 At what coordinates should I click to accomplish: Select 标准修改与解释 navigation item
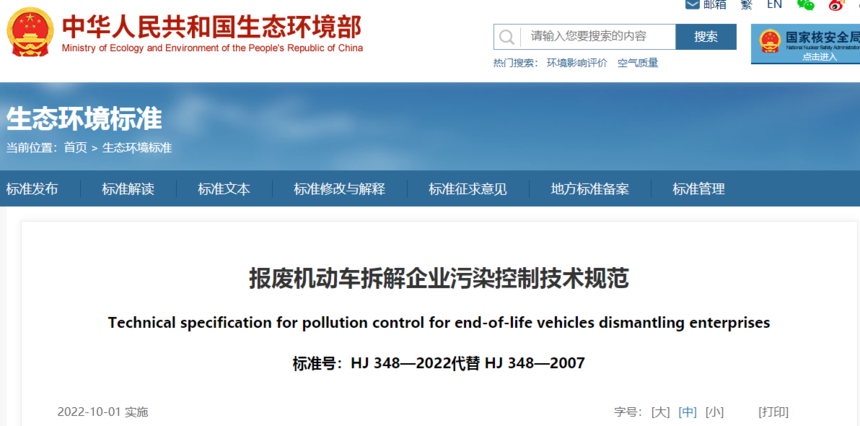[340, 189]
